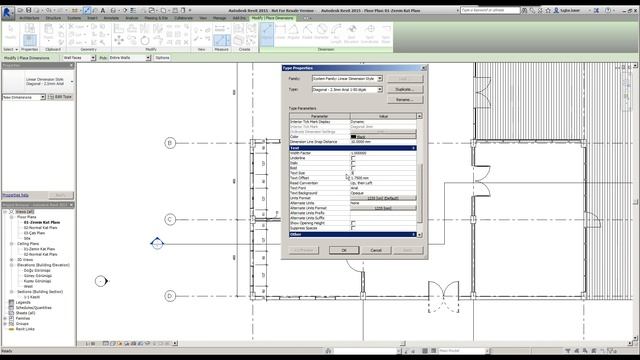Select the Arc Length dimension tool
Screen dimensions: 640x360
336,33
